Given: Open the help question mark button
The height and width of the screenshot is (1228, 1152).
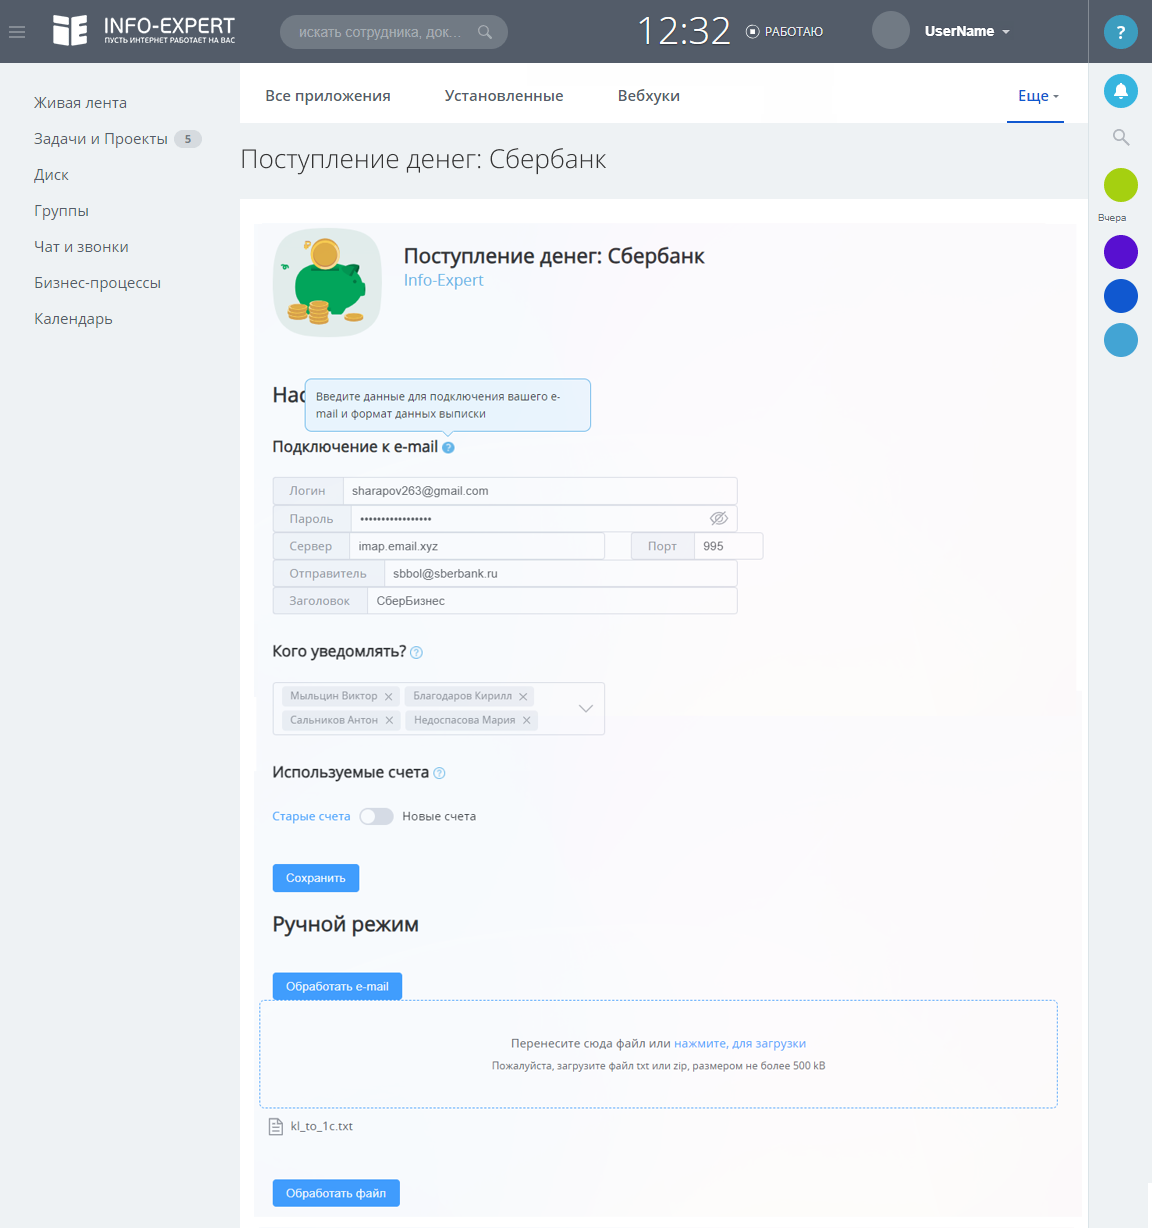Looking at the screenshot, I should (1121, 32).
